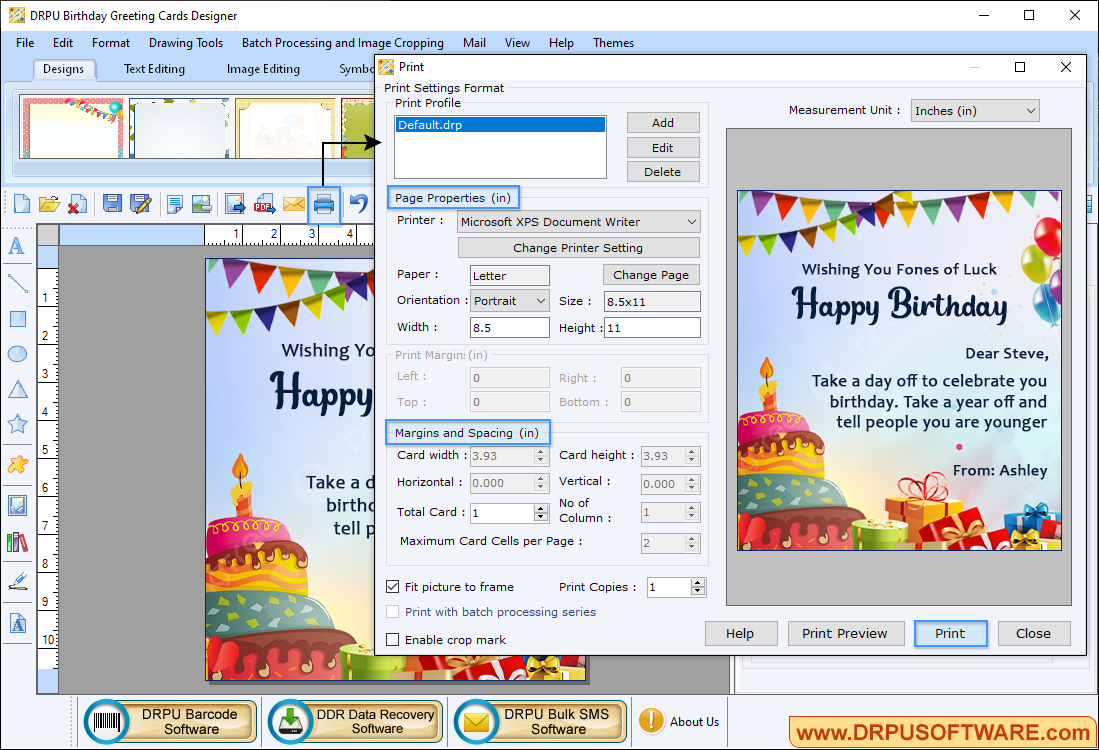Switch to the Text Editing tab

click(154, 68)
